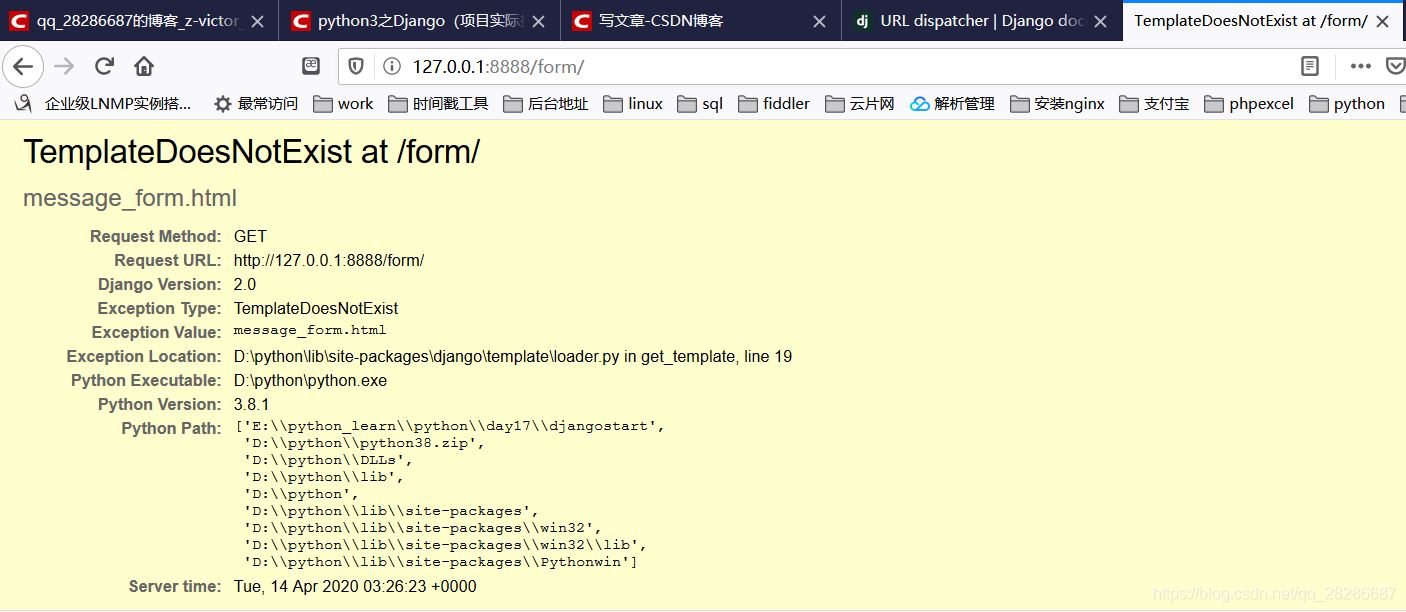Show site information icon in address bar

pyautogui.click(x=392, y=66)
